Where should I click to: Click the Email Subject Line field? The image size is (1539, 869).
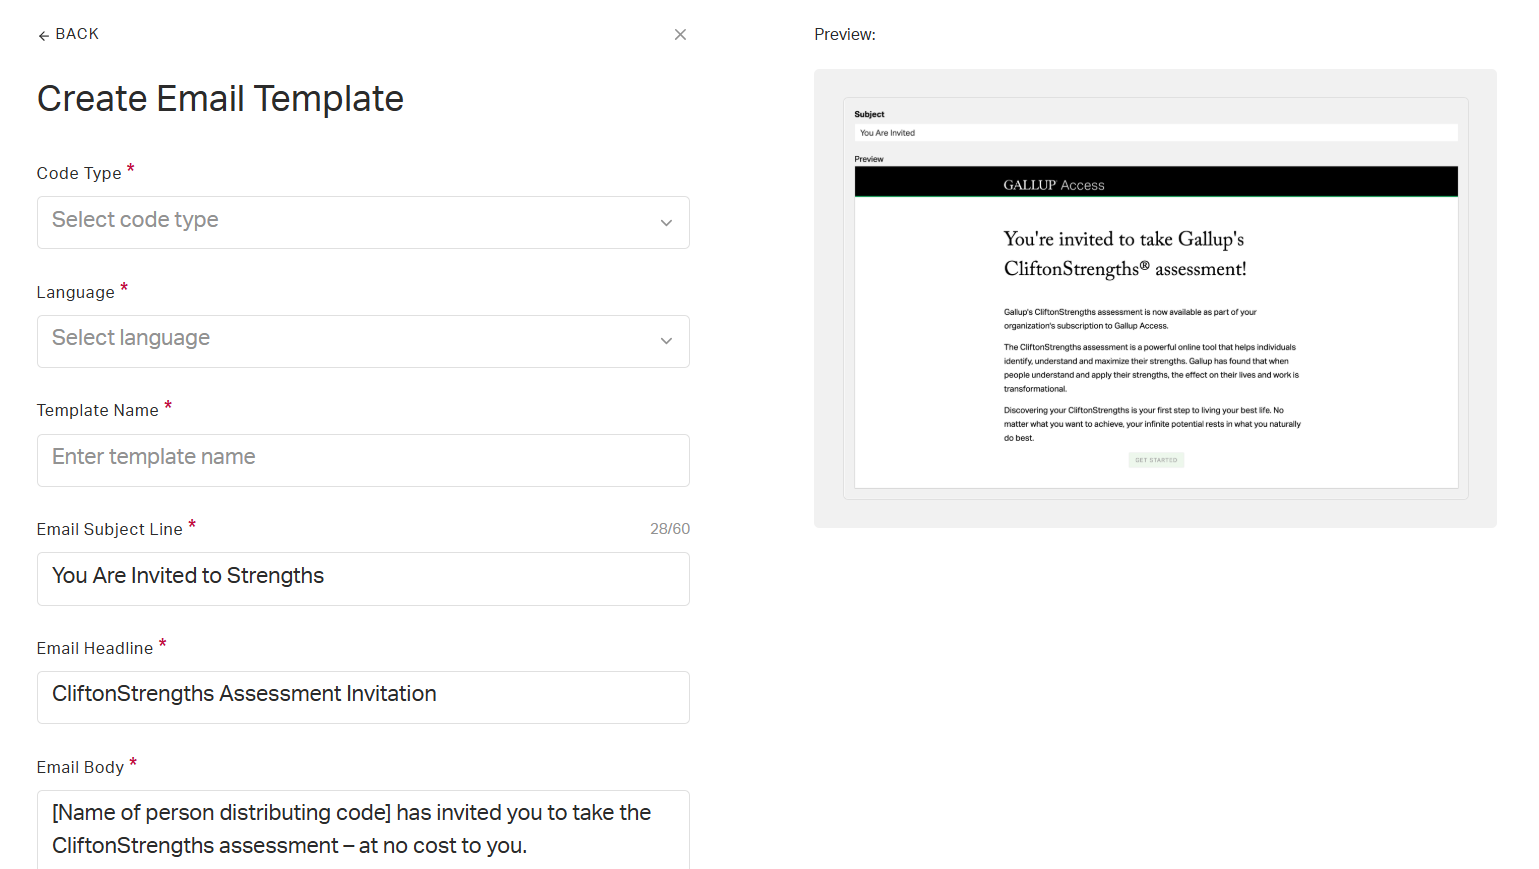363,579
